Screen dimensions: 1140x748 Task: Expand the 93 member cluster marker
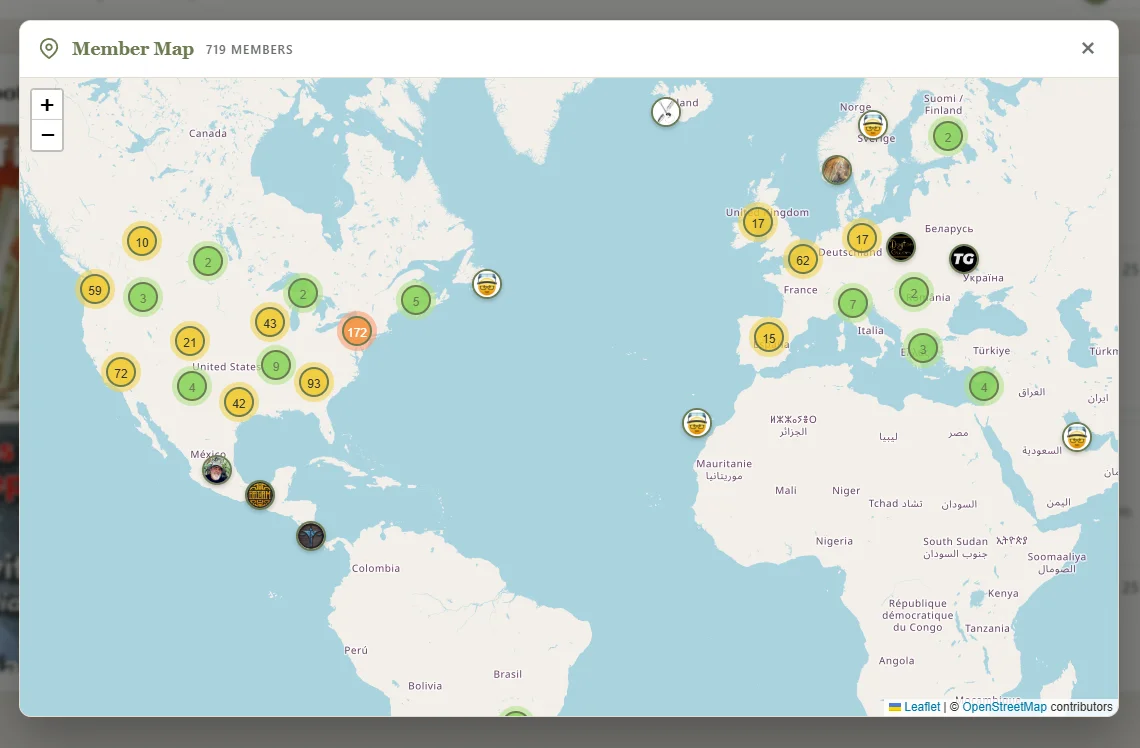point(314,383)
